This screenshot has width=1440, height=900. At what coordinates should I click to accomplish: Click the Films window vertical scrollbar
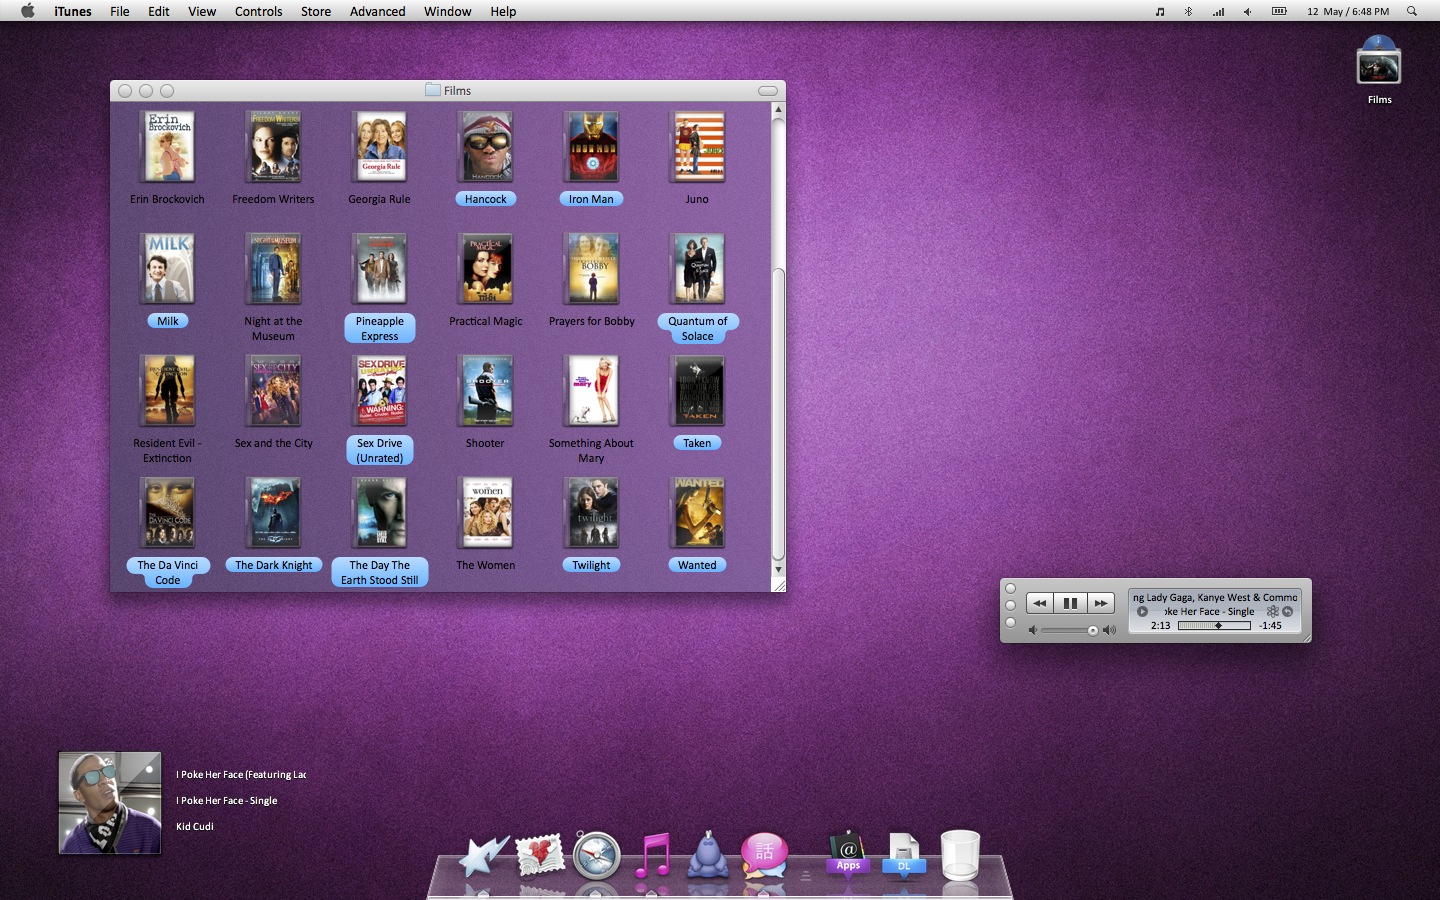coord(778,415)
